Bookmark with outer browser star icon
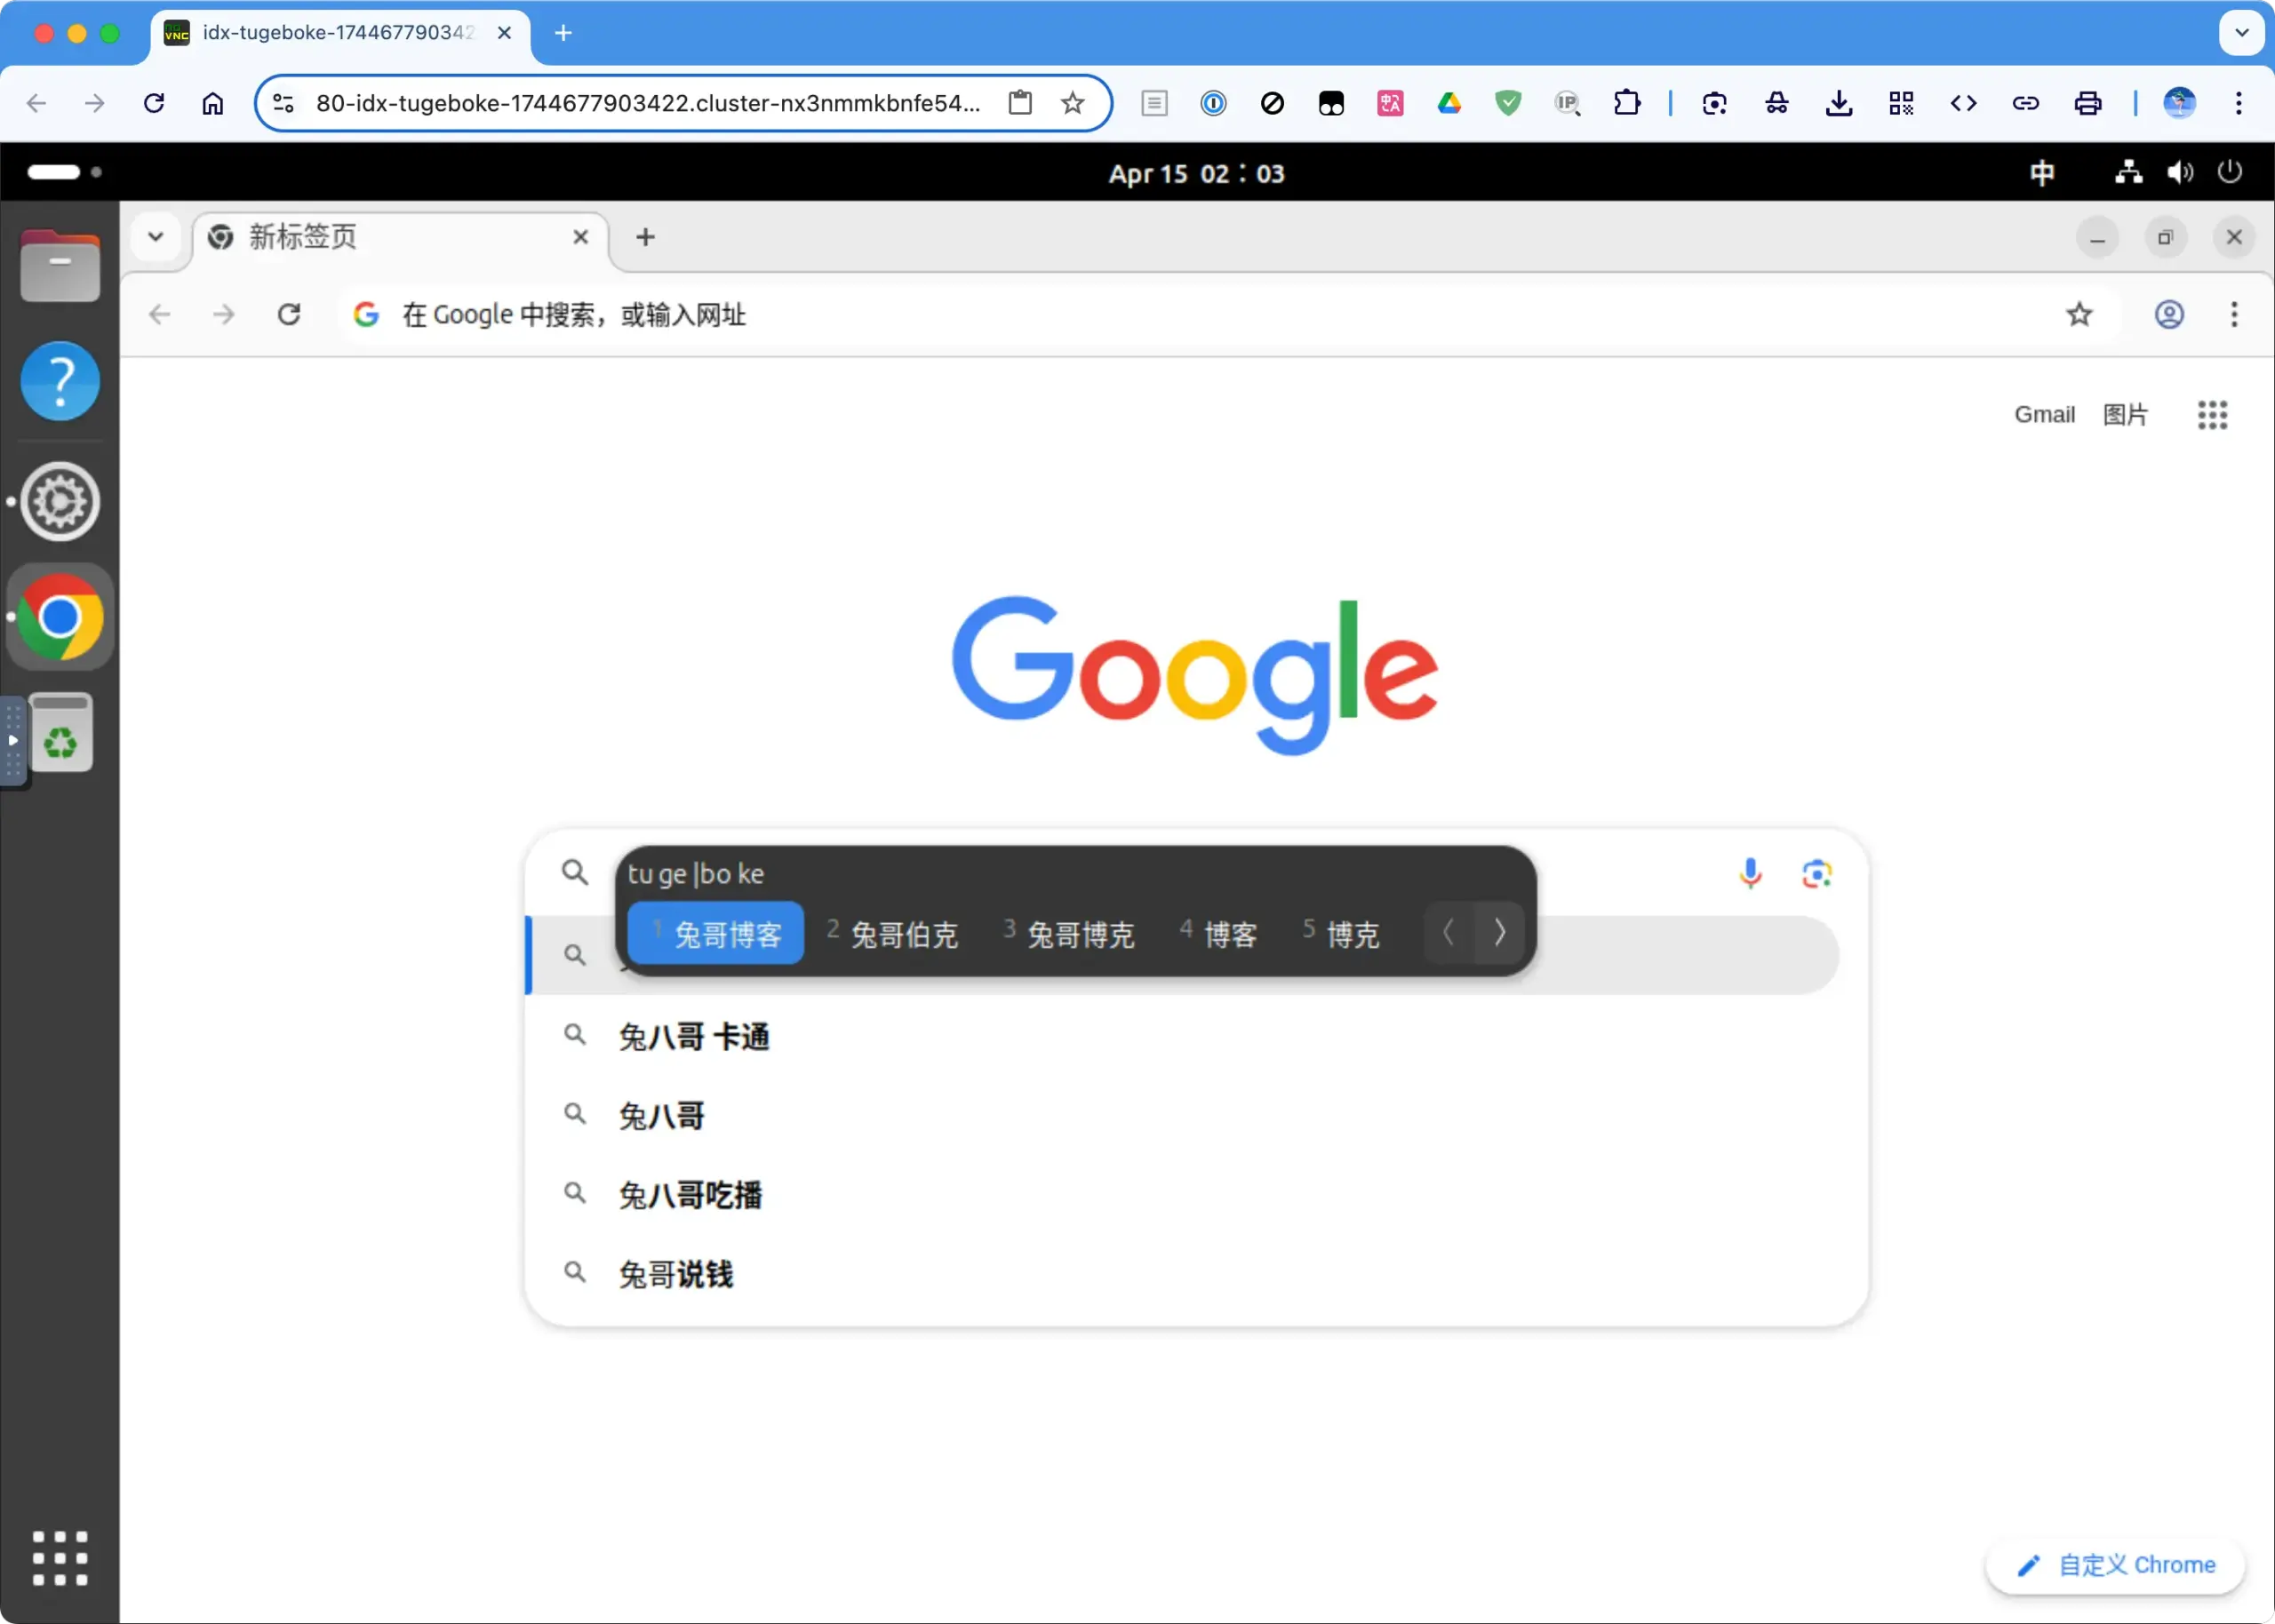Viewport: 2275px width, 1624px height. pos(1072,103)
